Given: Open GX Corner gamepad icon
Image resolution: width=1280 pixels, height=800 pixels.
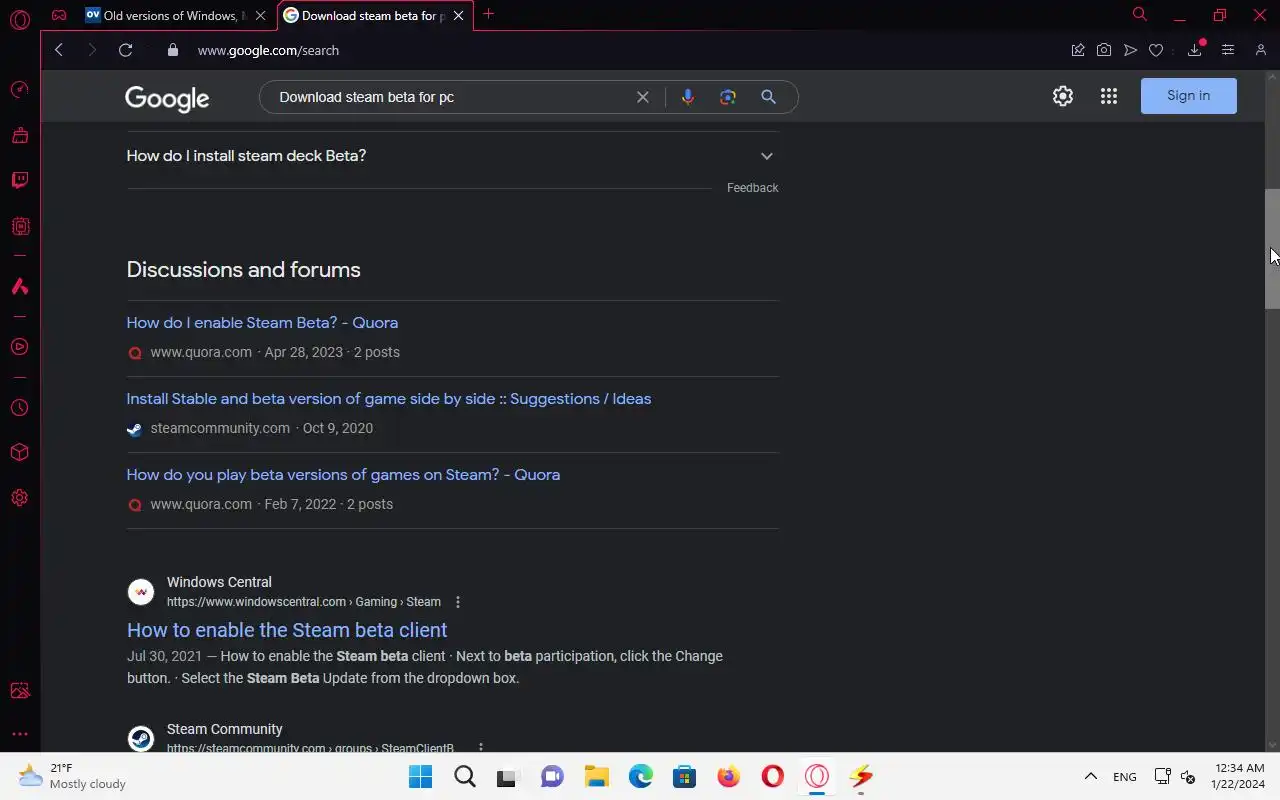Looking at the screenshot, I should [x=59, y=15].
